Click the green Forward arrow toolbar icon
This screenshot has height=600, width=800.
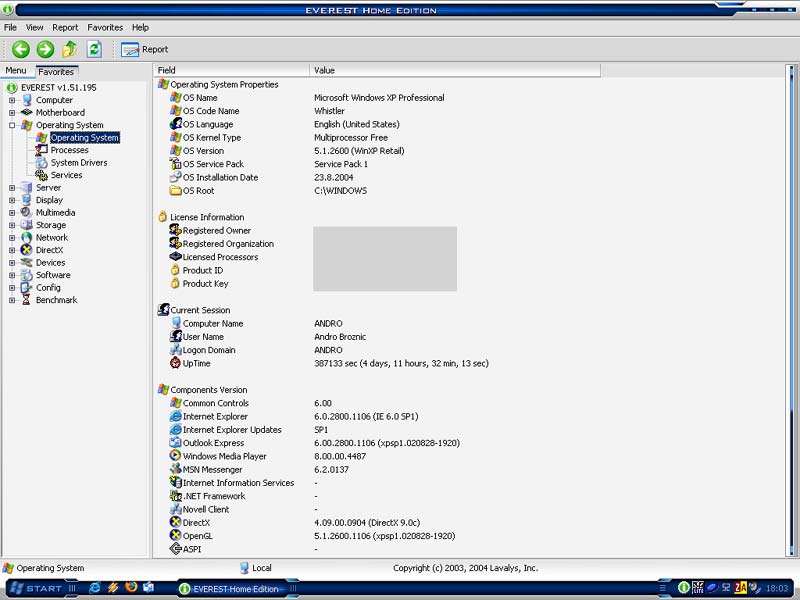click(x=45, y=49)
